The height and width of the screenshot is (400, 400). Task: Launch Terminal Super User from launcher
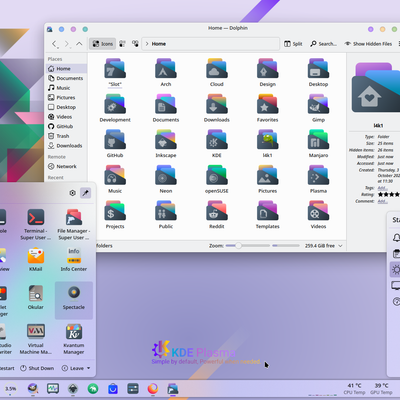pos(36,224)
